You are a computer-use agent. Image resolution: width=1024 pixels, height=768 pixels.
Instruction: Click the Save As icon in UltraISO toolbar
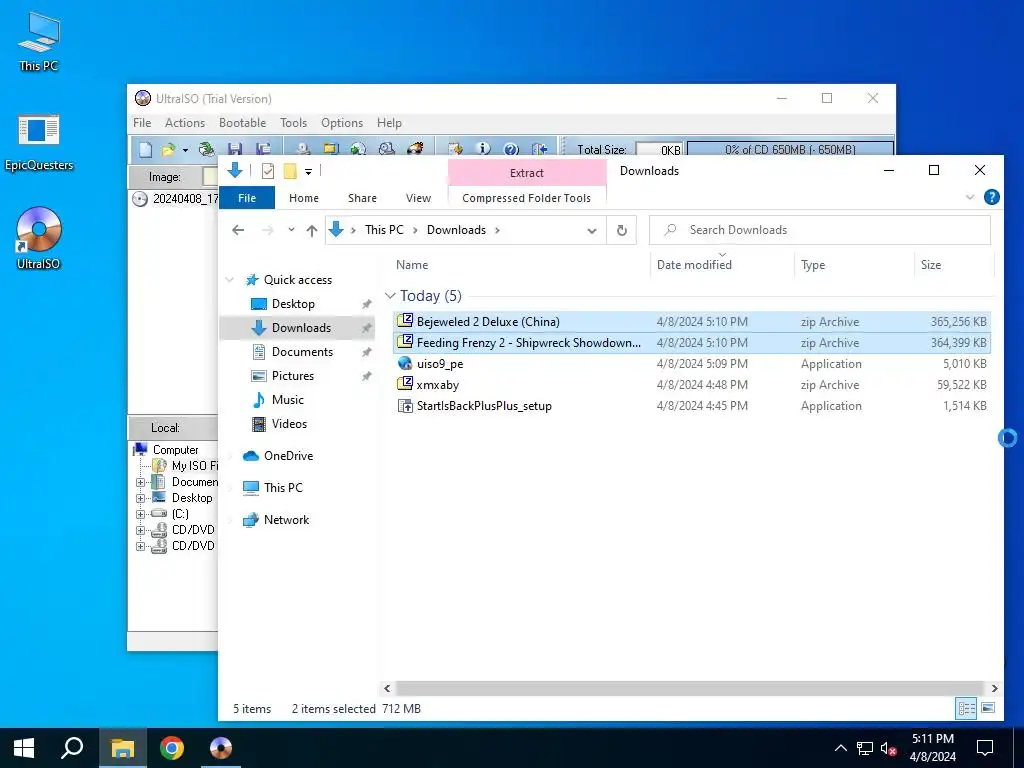[x=263, y=150]
